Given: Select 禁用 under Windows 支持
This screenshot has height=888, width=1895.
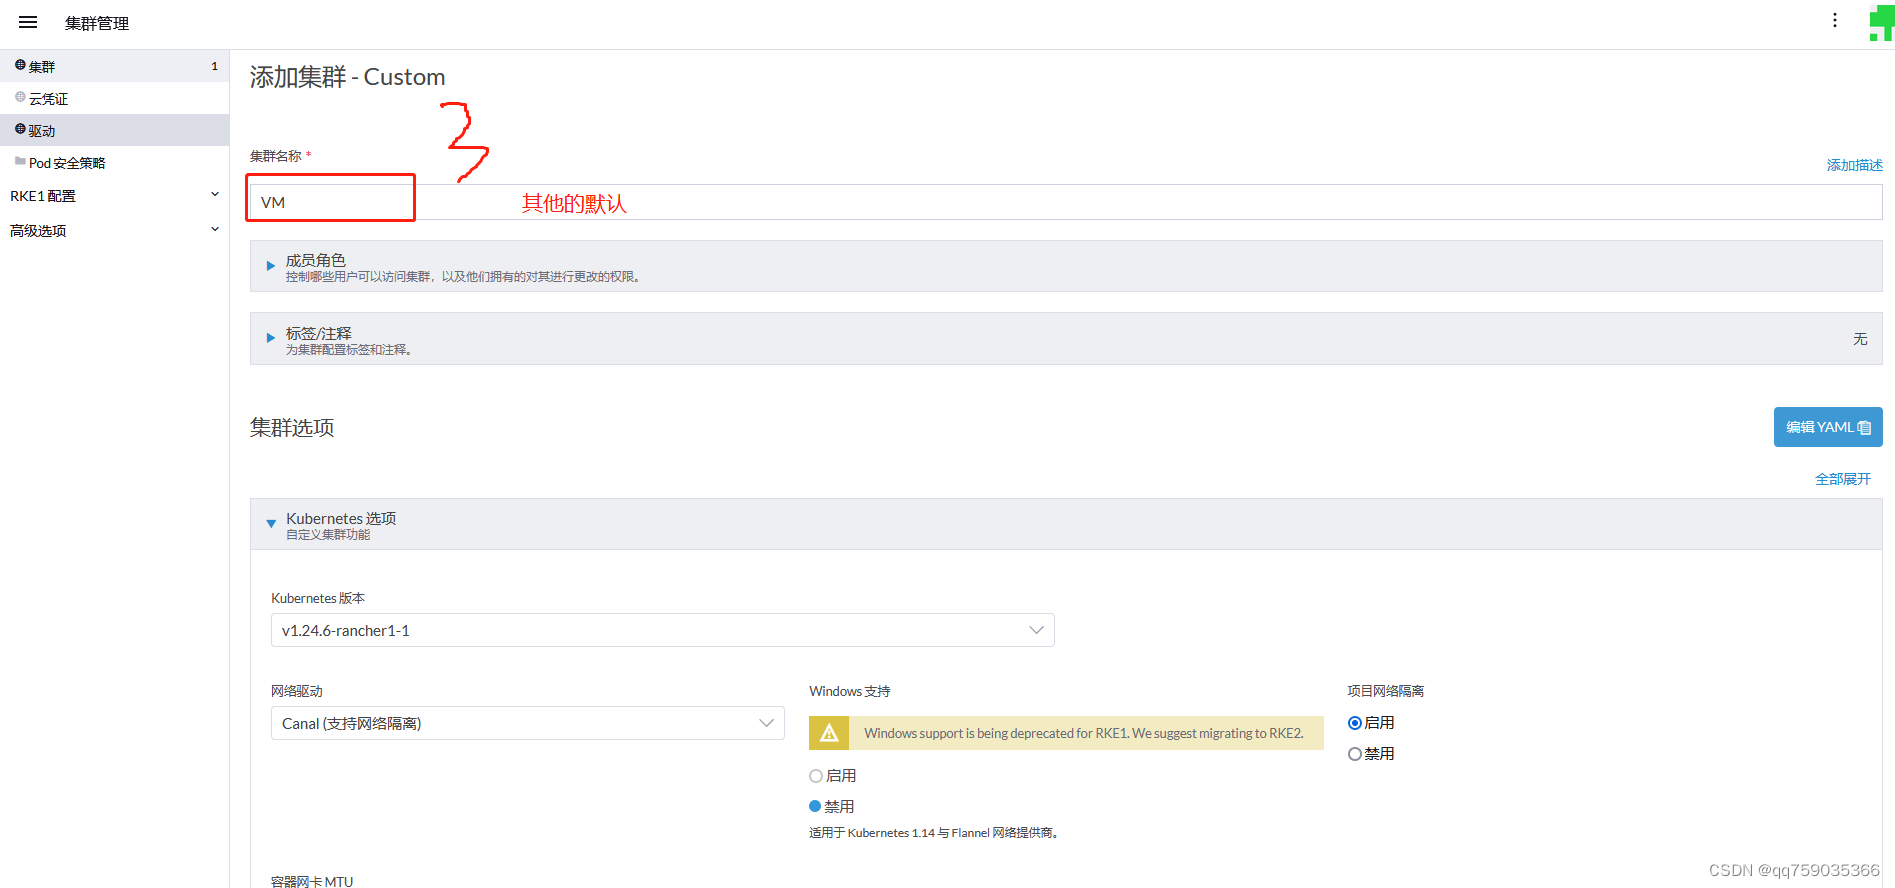Looking at the screenshot, I should coord(815,806).
